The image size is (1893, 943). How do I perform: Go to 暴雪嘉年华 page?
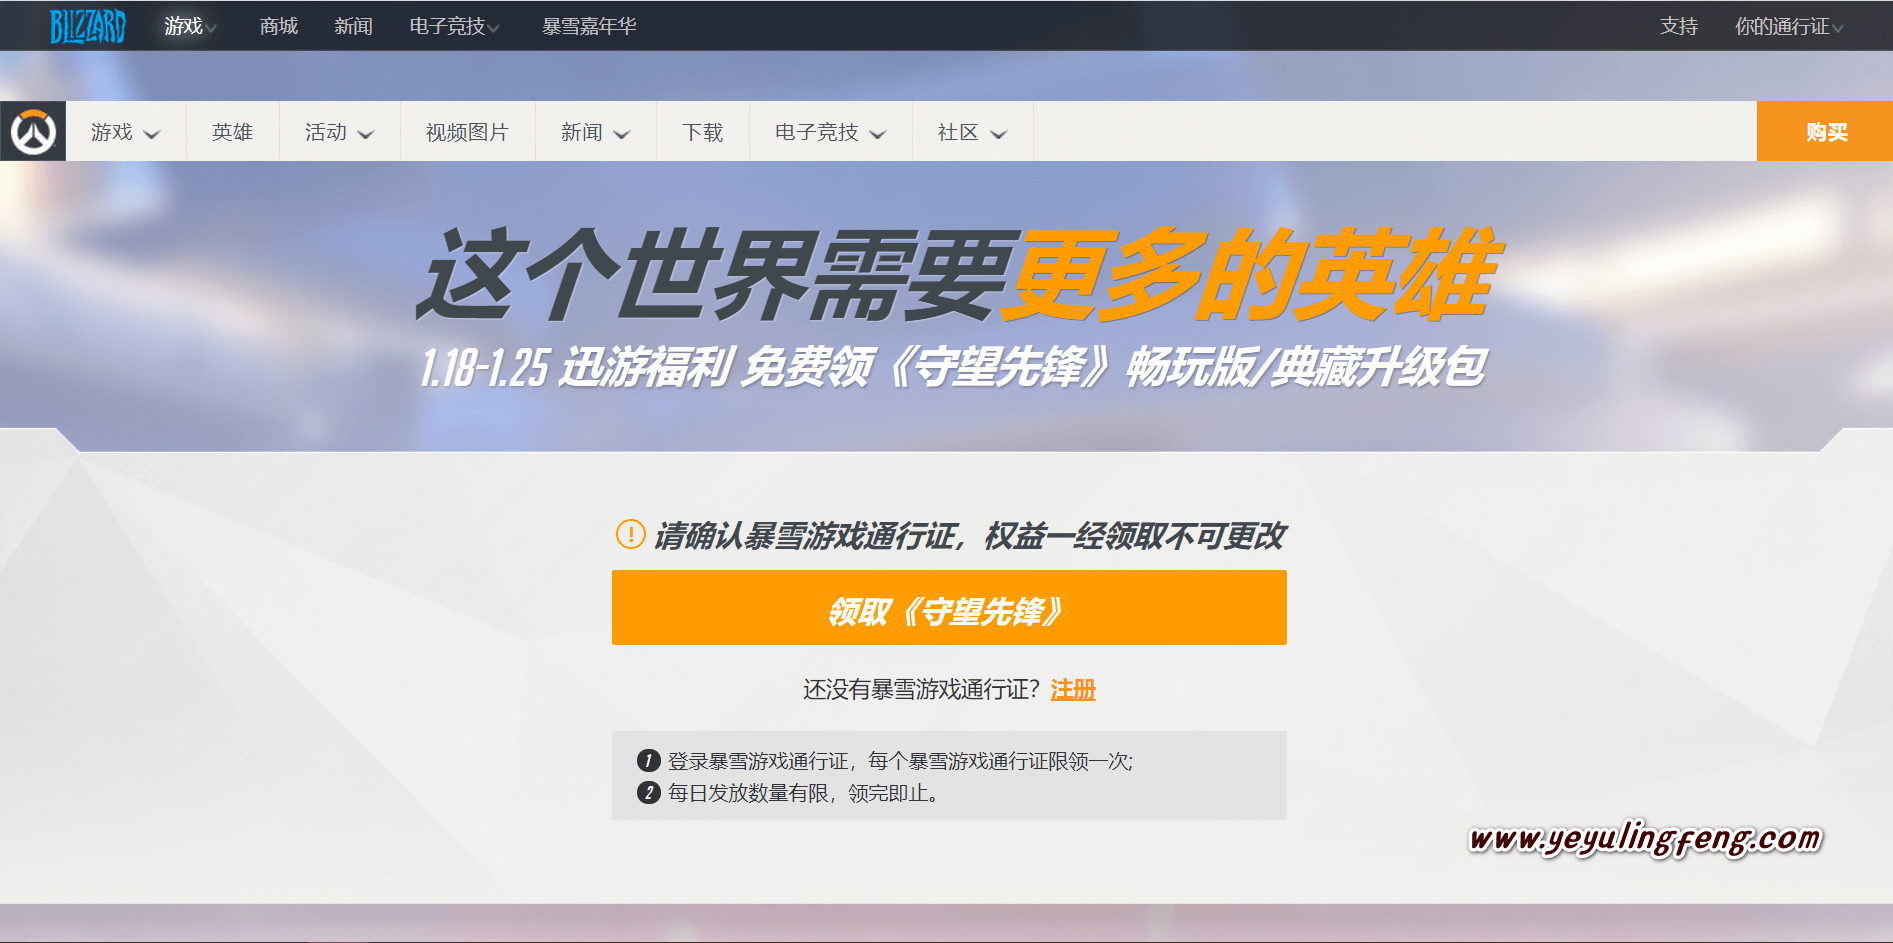tap(589, 26)
